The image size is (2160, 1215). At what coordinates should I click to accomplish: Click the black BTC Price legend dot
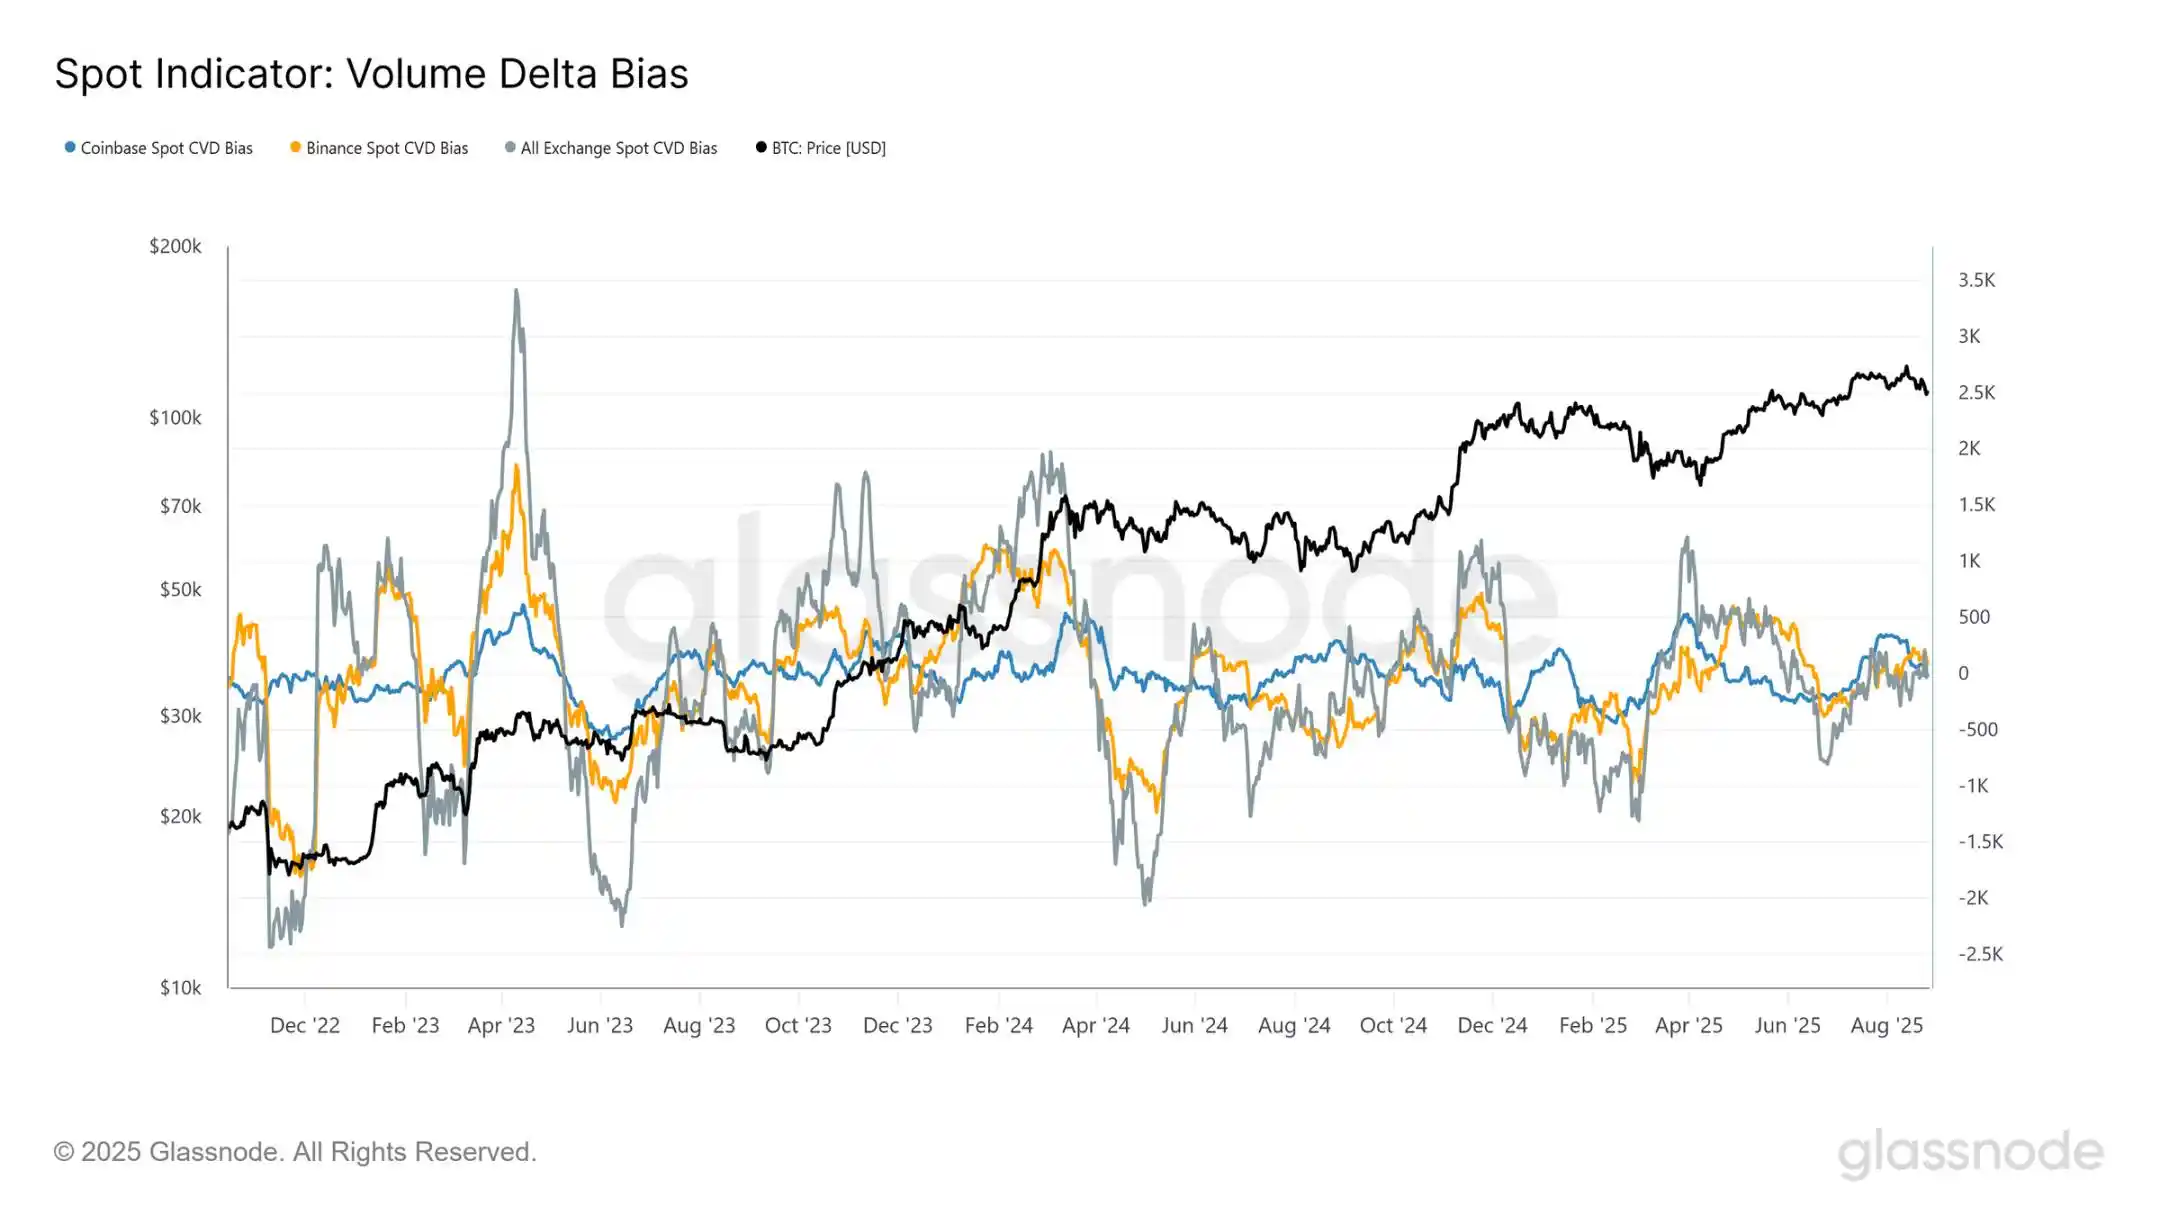point(761,147)
